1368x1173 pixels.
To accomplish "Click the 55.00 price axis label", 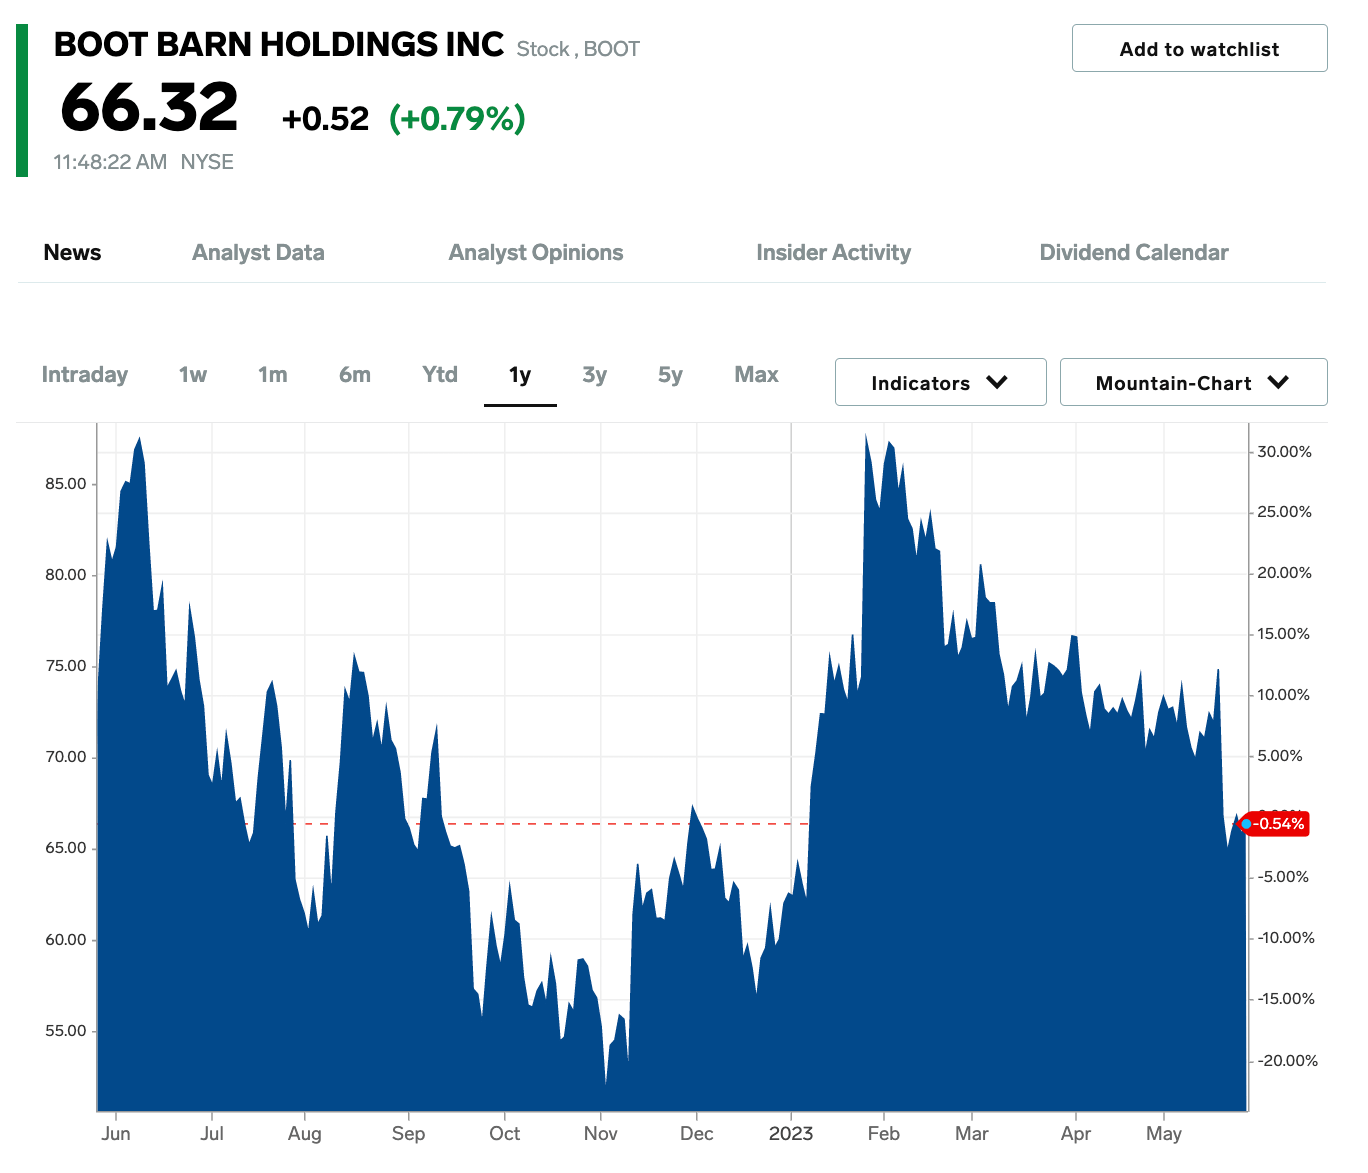I will tap(66, 1031).
